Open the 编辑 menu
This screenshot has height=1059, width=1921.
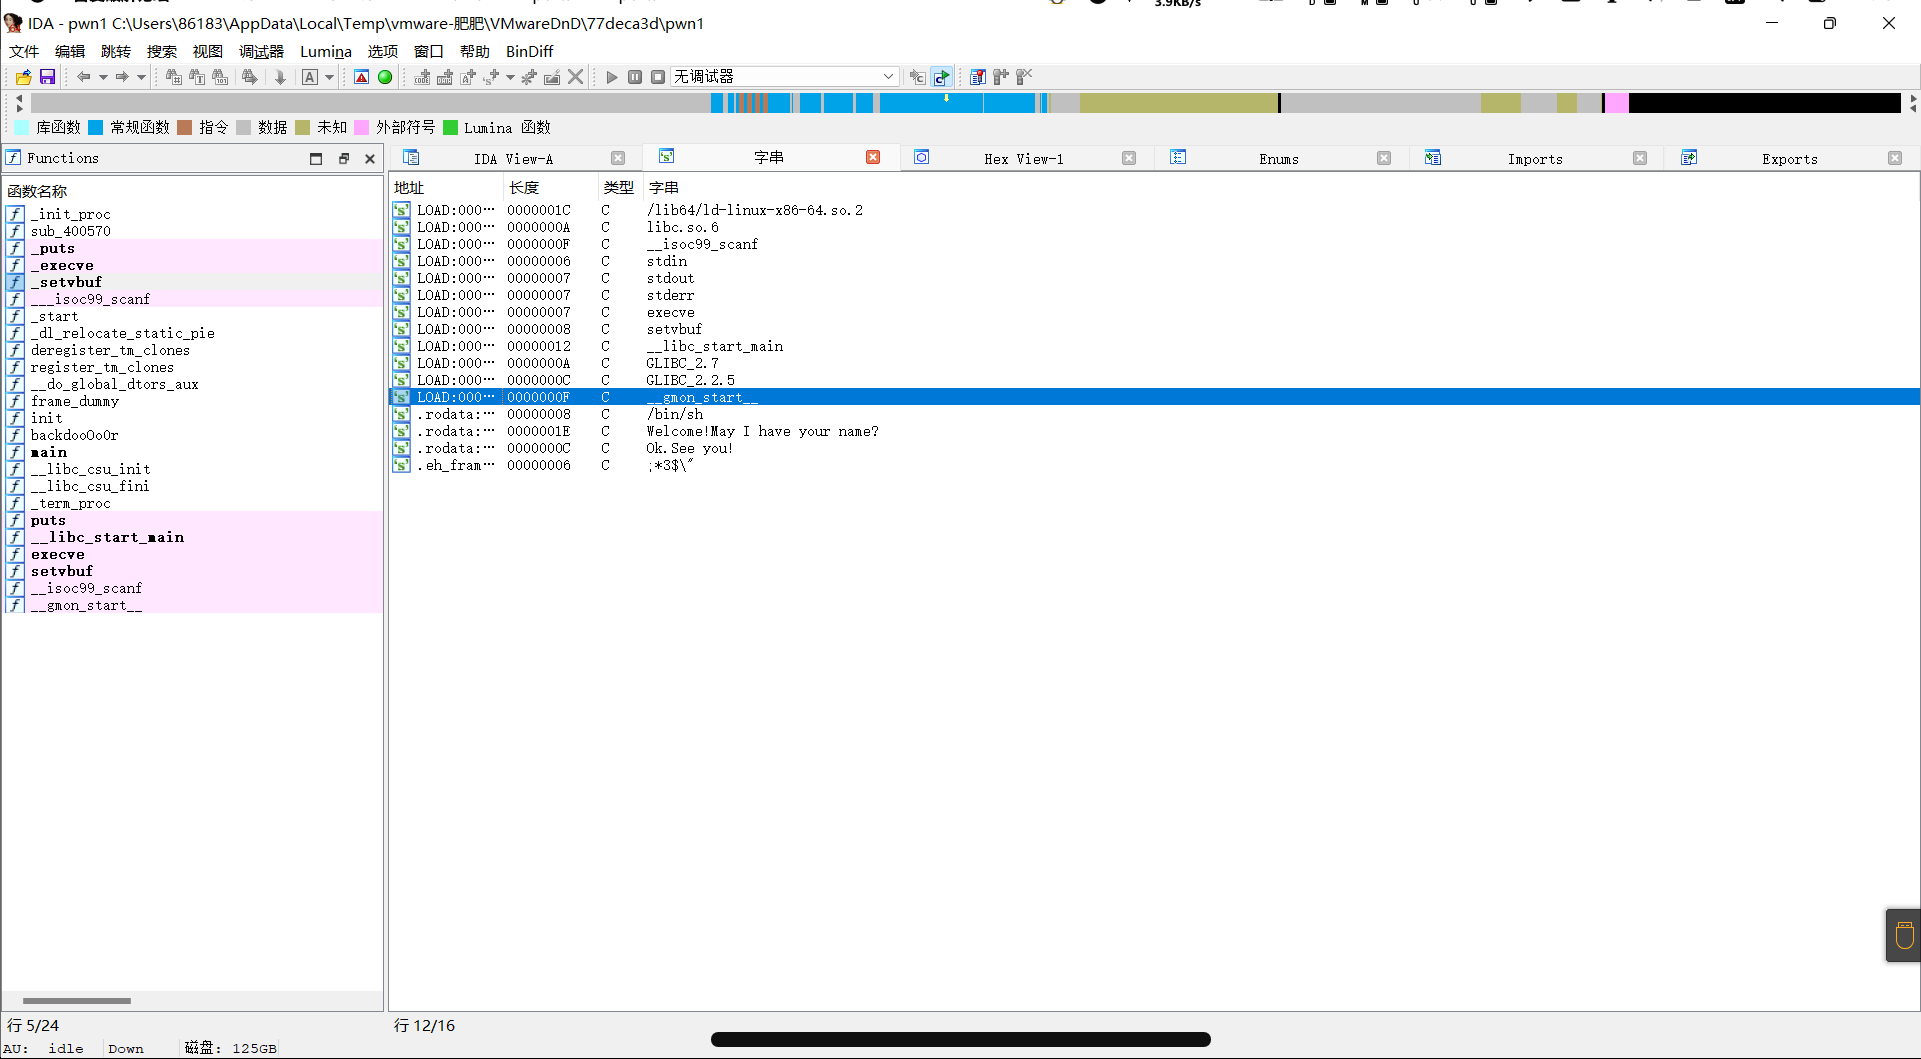pos(70,51)
